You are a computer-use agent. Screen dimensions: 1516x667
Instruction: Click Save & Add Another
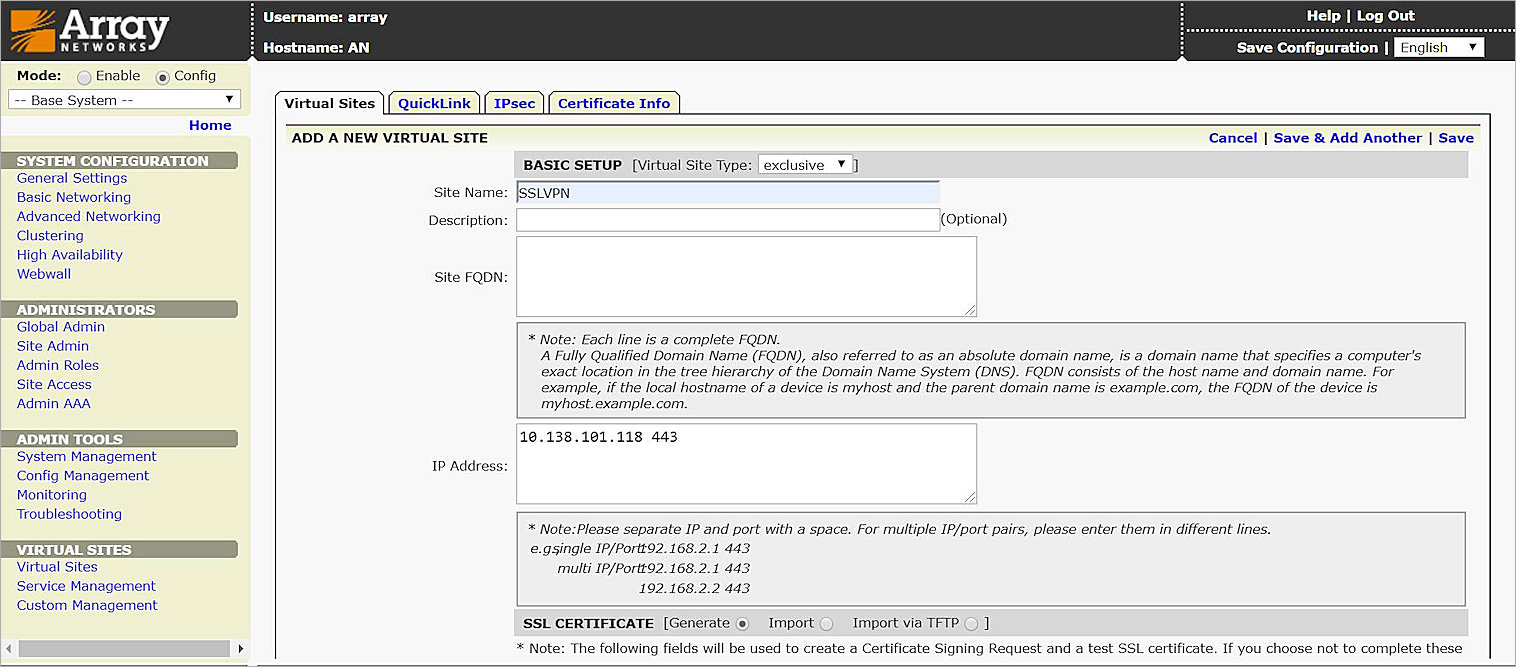(x=1348, y=137)
